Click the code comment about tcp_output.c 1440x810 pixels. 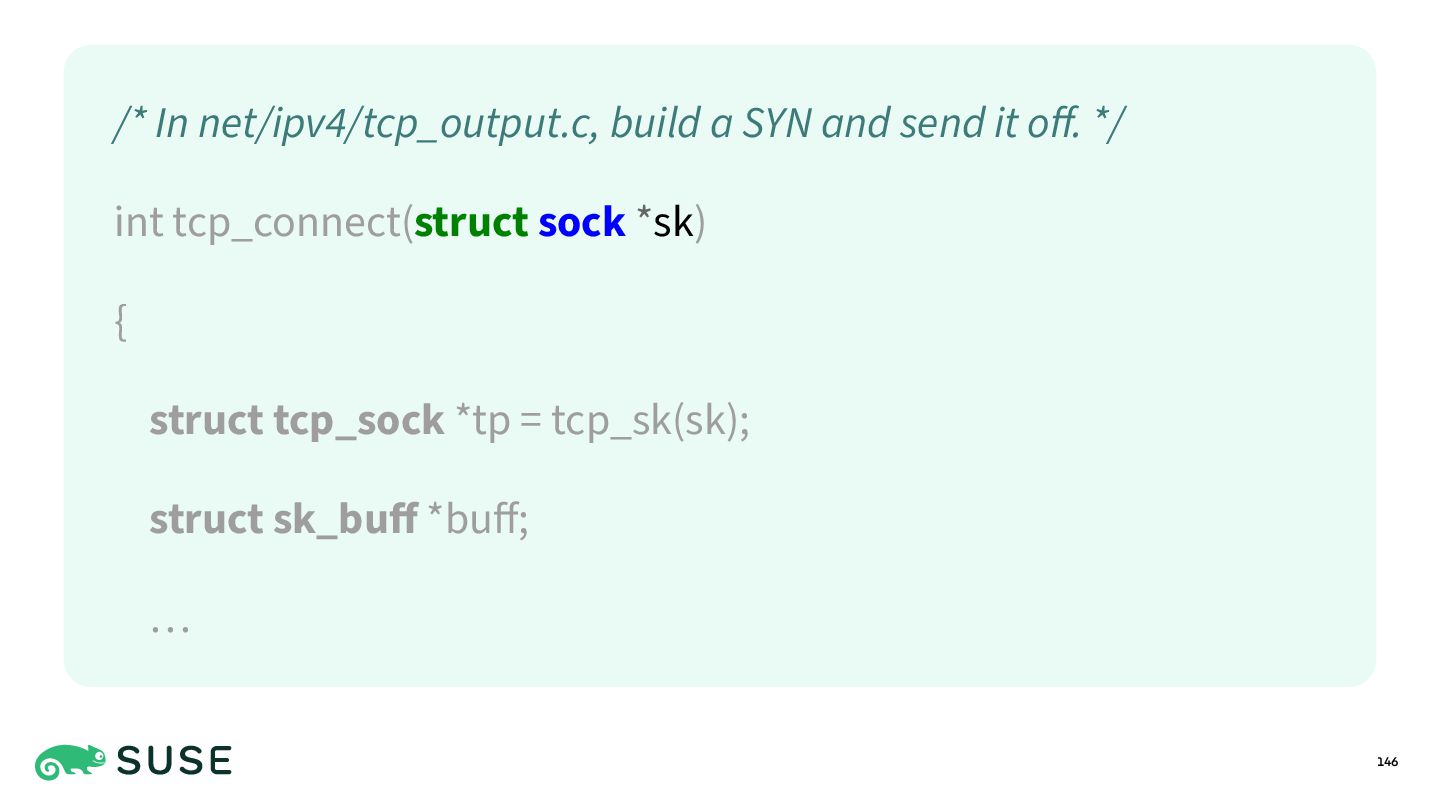tap(620, 123)
